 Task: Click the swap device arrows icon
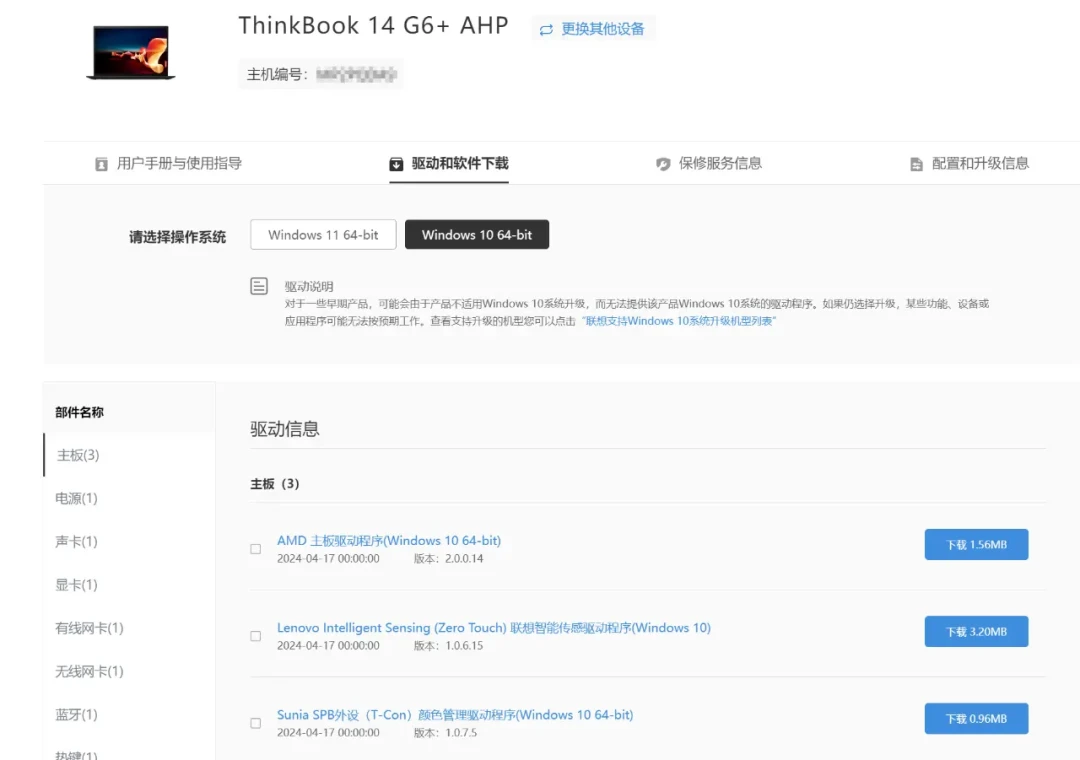pos(546,30)
